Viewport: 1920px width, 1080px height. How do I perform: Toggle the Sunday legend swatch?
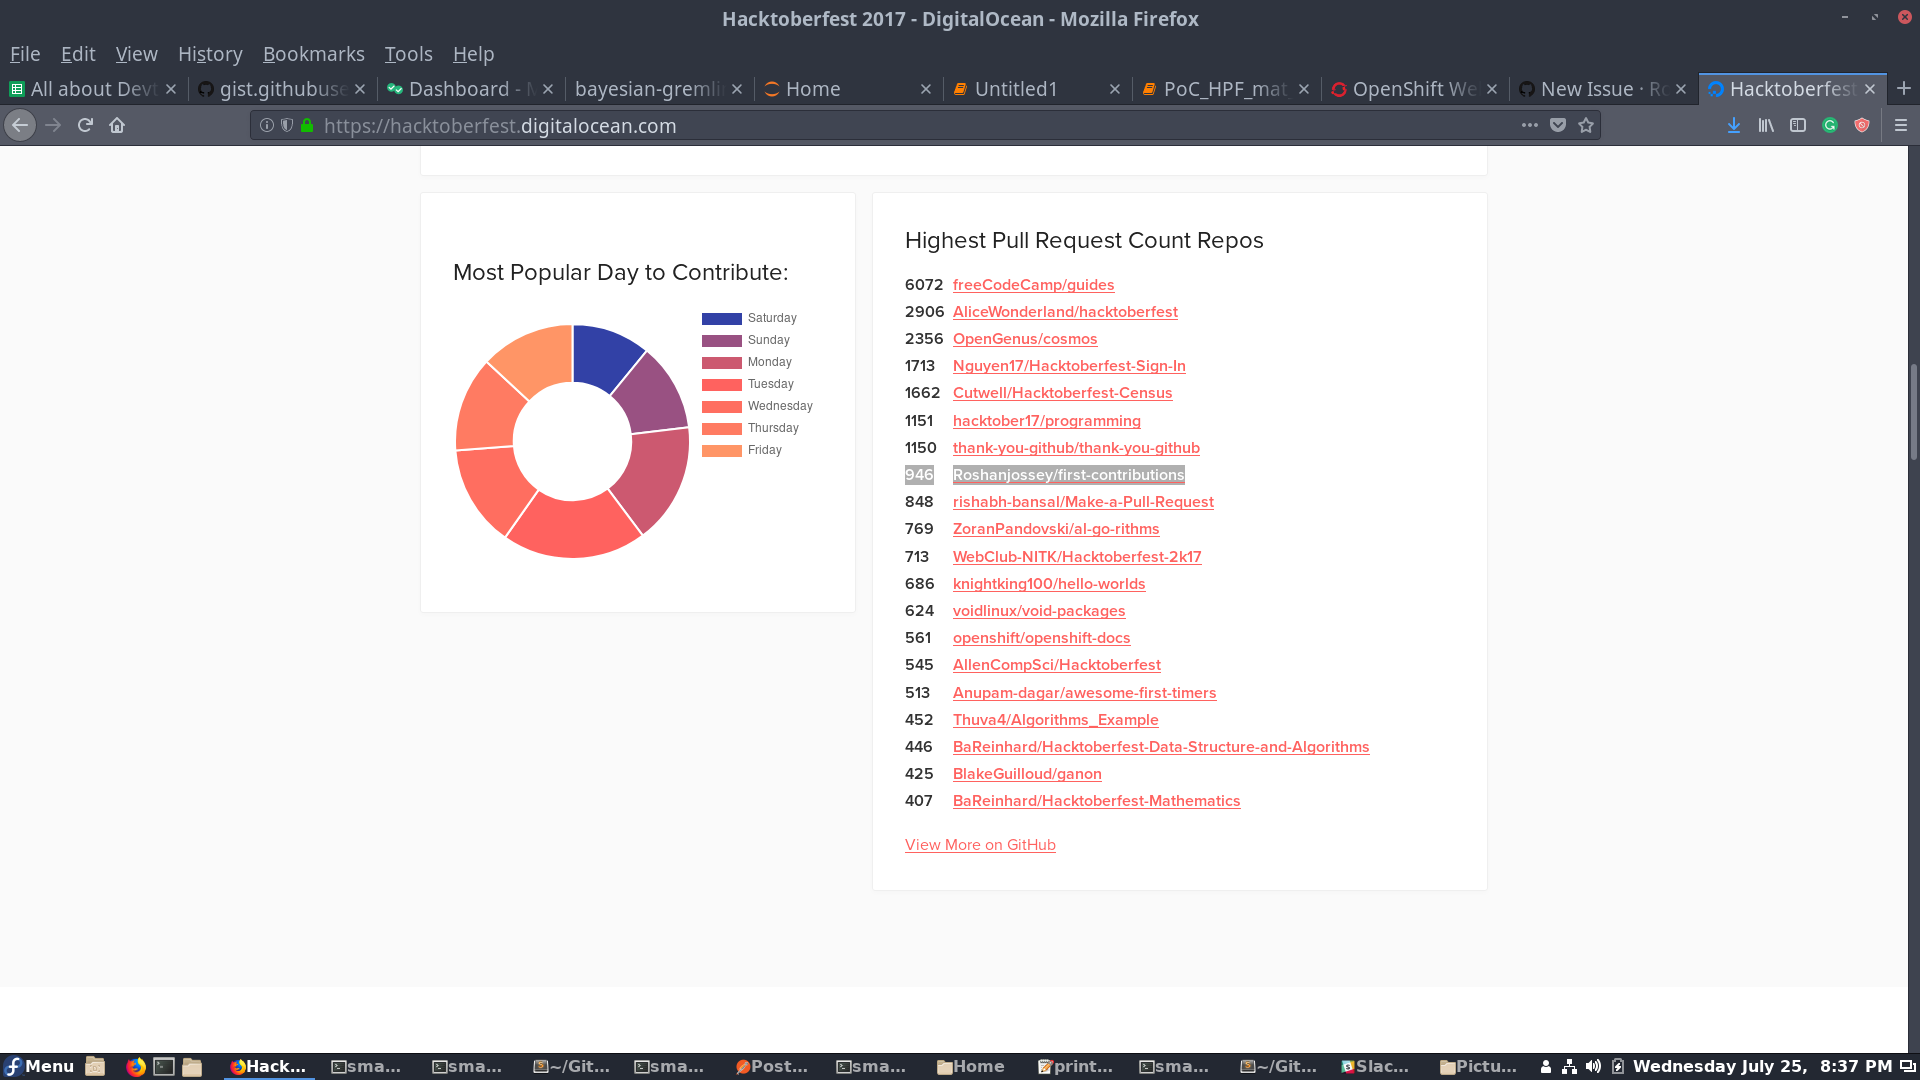721,341
